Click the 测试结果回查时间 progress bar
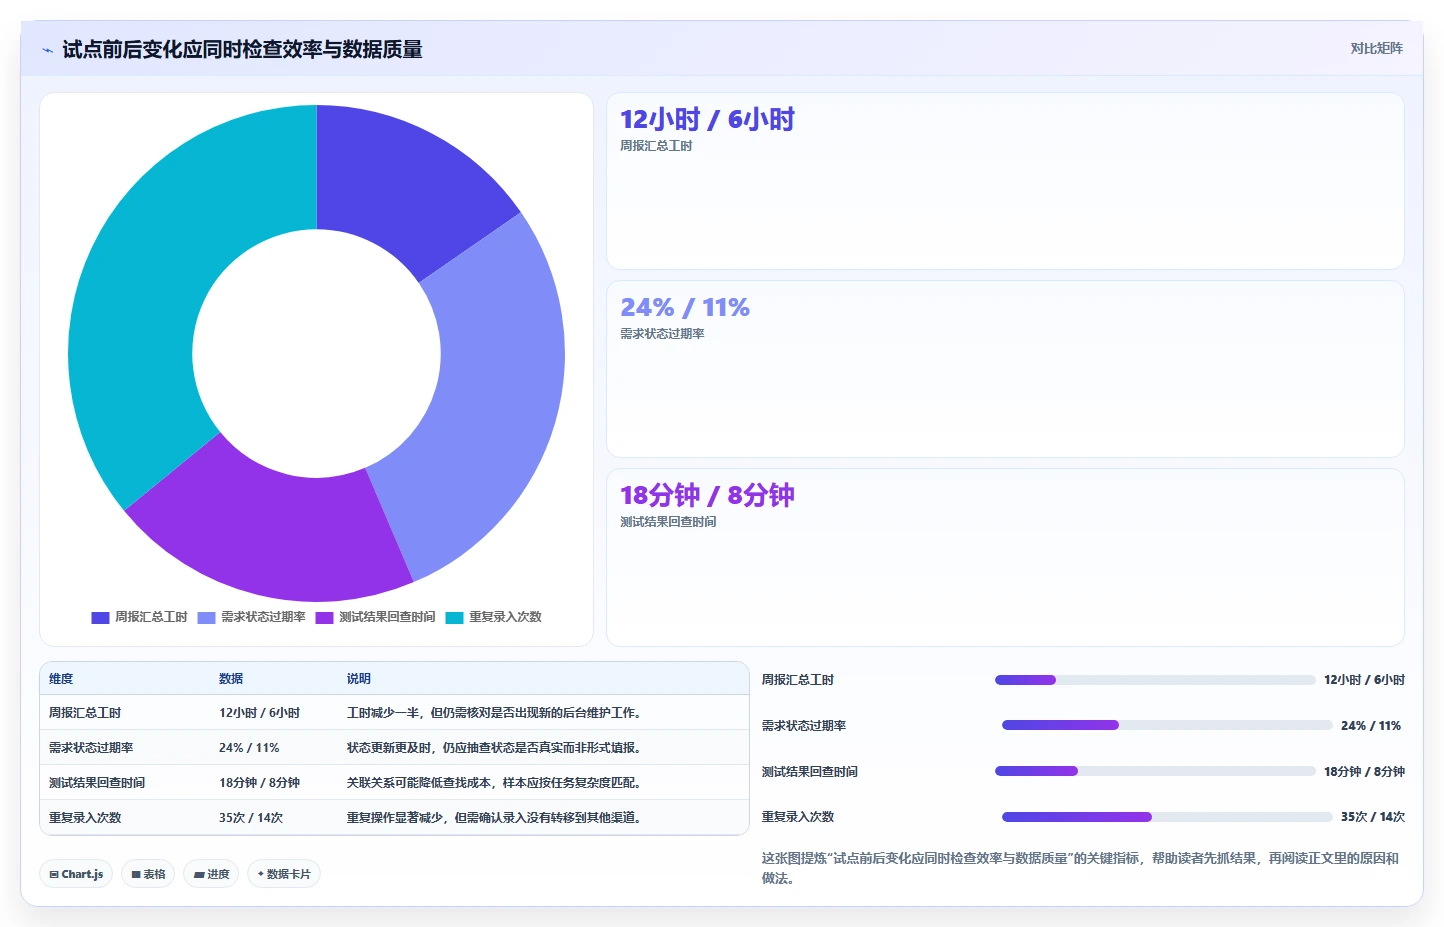The height and width of the screenshot is (927, 1444). point(1155,771)
